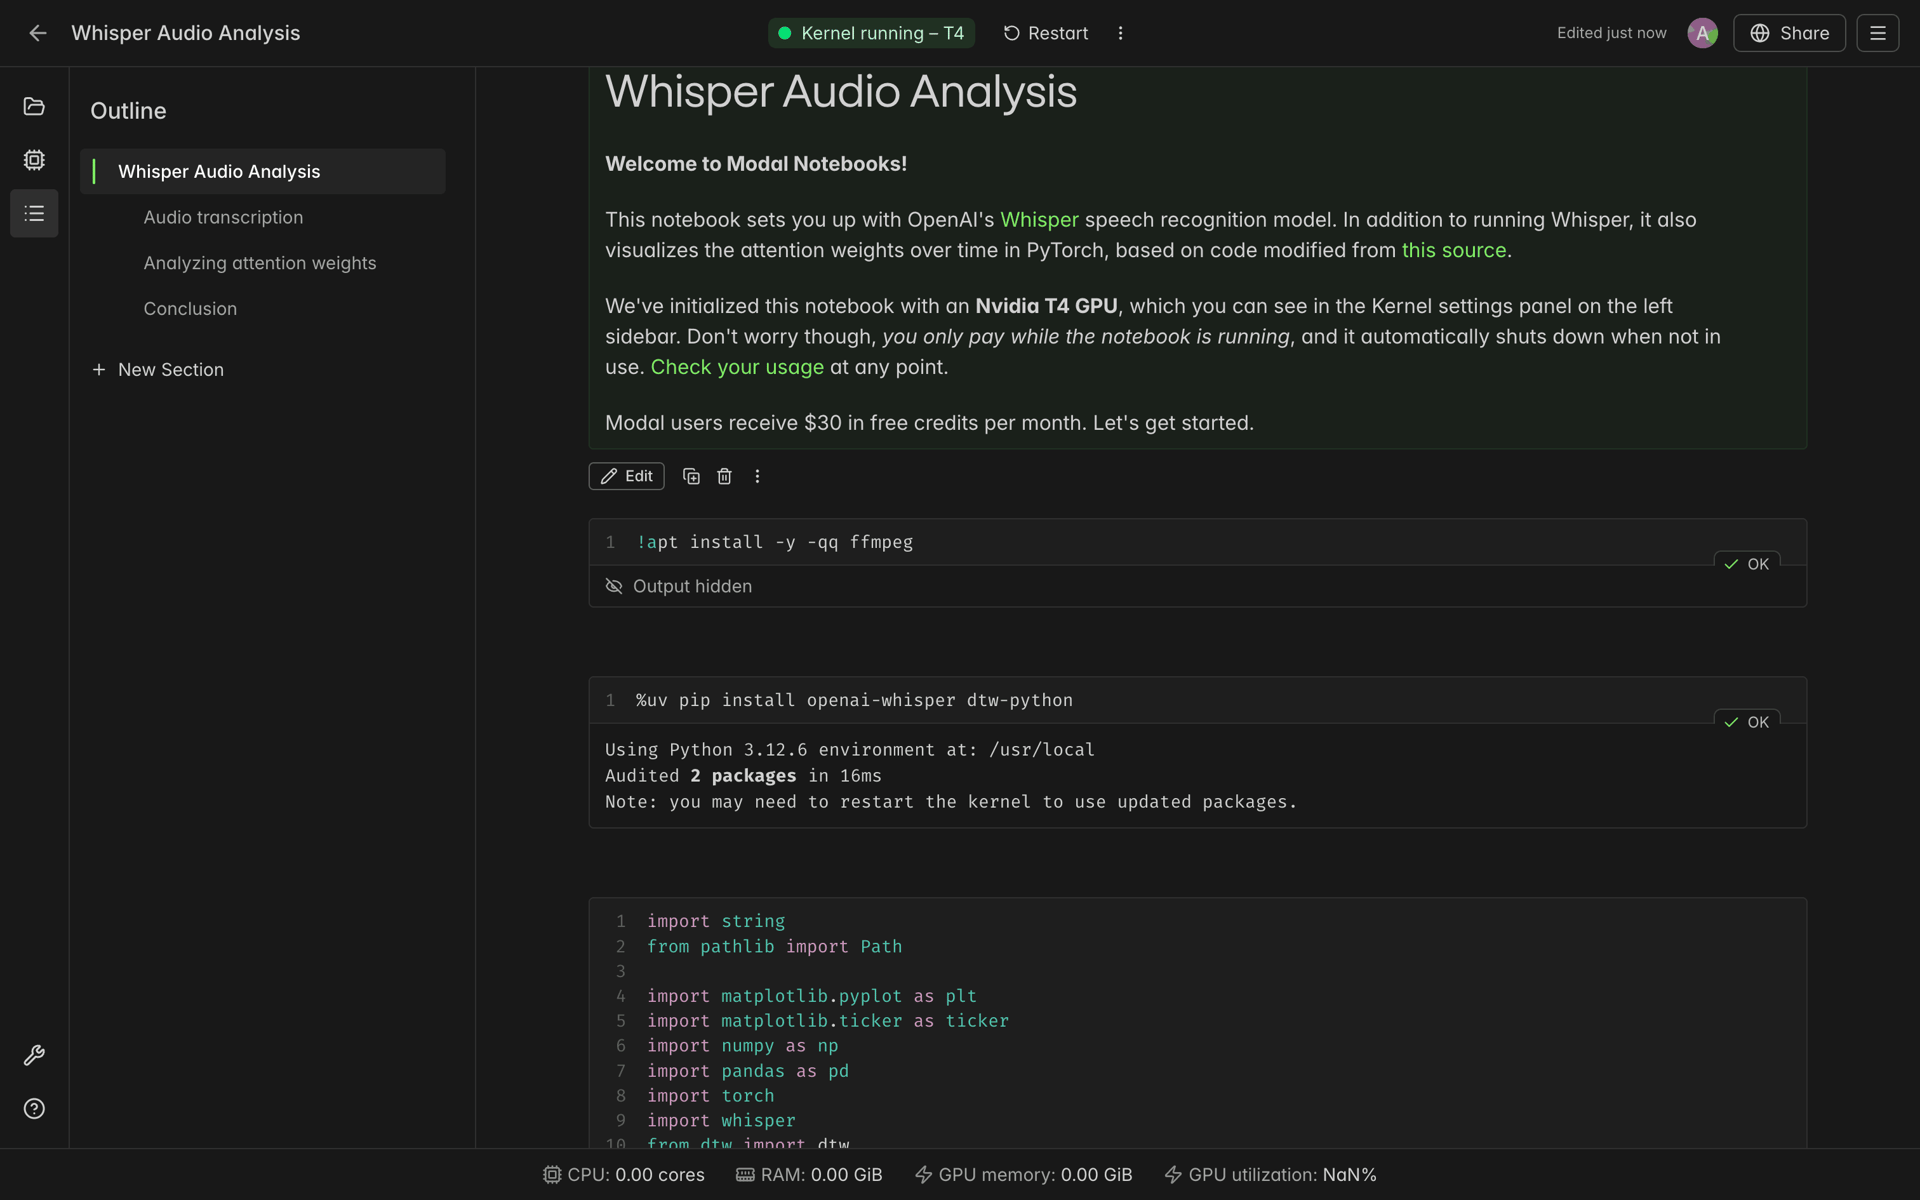Screen dimensions: 1920x1200
Task: Click the 'import torch' code line
Action: [x=710, y=1096]
